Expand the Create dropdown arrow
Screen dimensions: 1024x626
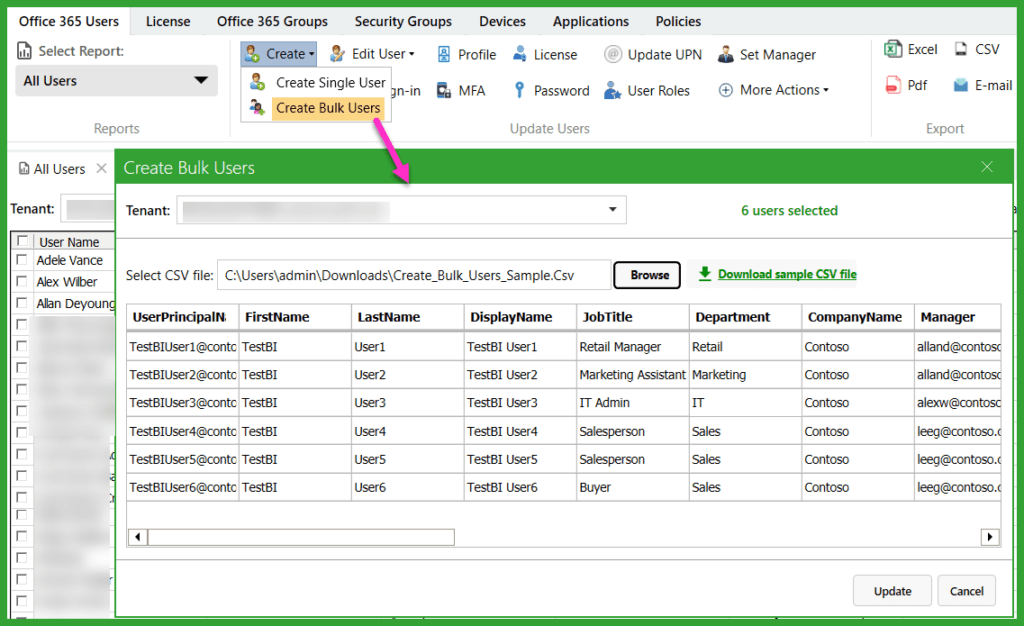[312, 54]
